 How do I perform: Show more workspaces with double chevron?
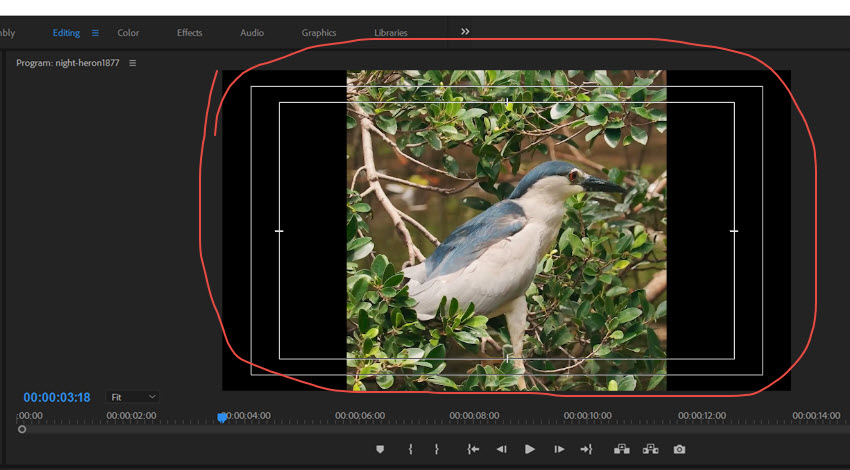point(465,32)
